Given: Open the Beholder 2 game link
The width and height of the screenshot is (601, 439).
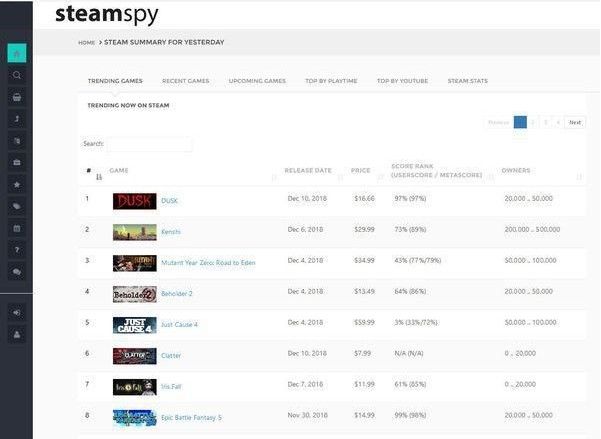Looking at the screenshot, I should click(177, 294).
